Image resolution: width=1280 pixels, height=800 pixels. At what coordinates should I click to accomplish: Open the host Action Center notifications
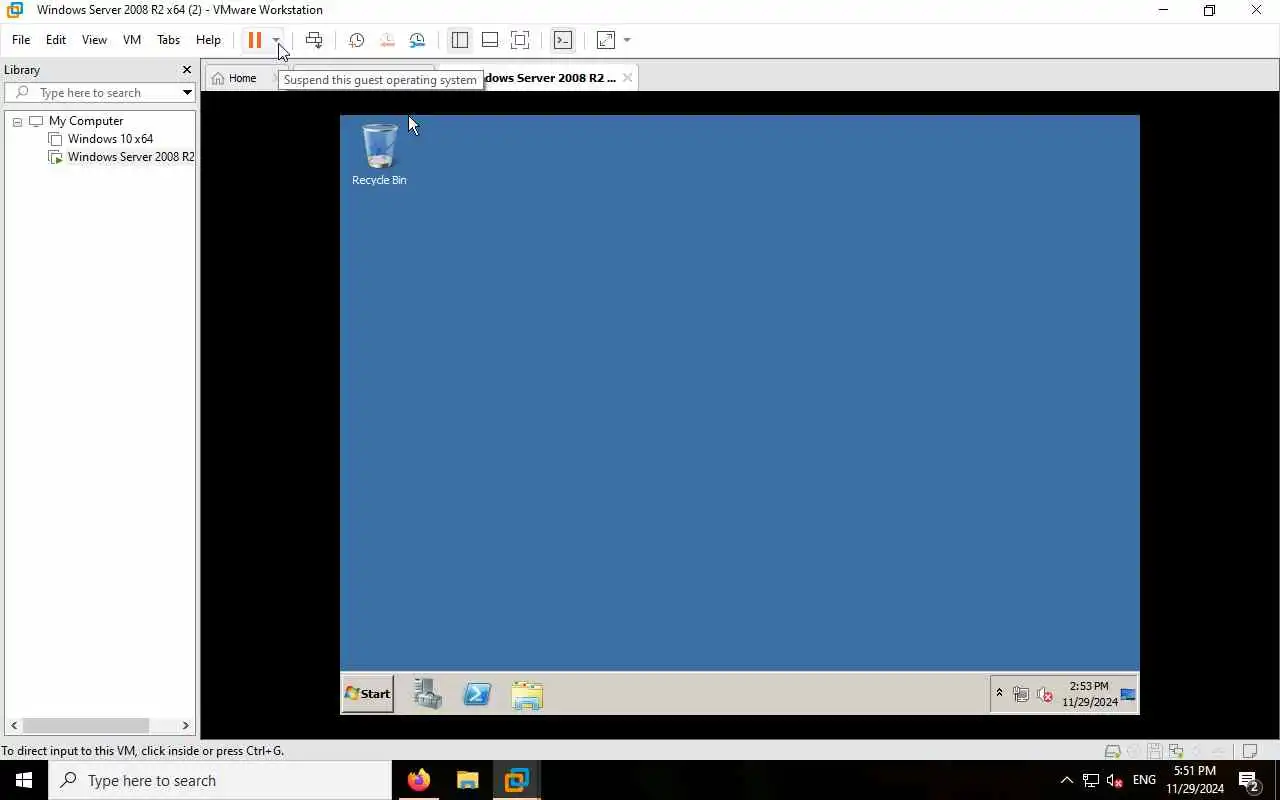click(1248, 780)
